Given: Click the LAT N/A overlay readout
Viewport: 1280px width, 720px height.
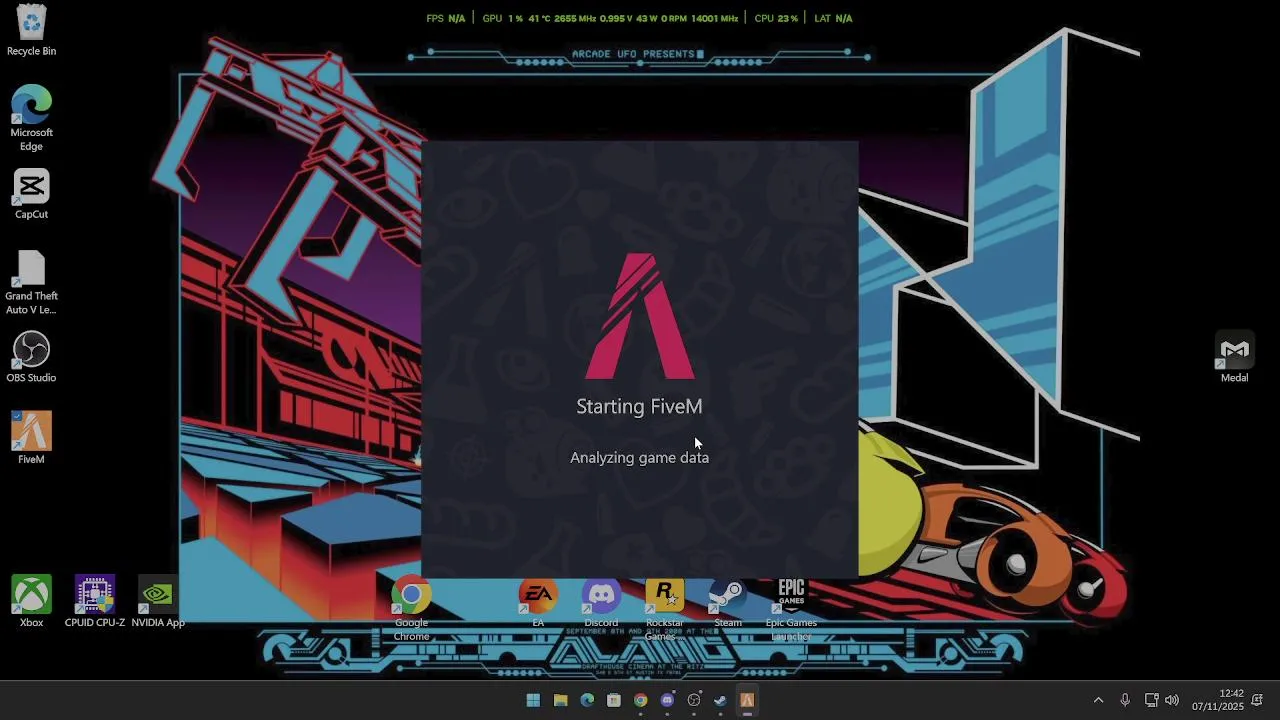Looking at the screenshot, I should (833, 18).
